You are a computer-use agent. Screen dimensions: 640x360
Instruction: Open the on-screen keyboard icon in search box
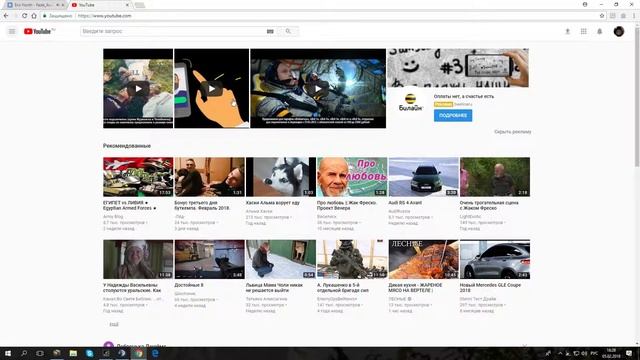pos(270,31)
